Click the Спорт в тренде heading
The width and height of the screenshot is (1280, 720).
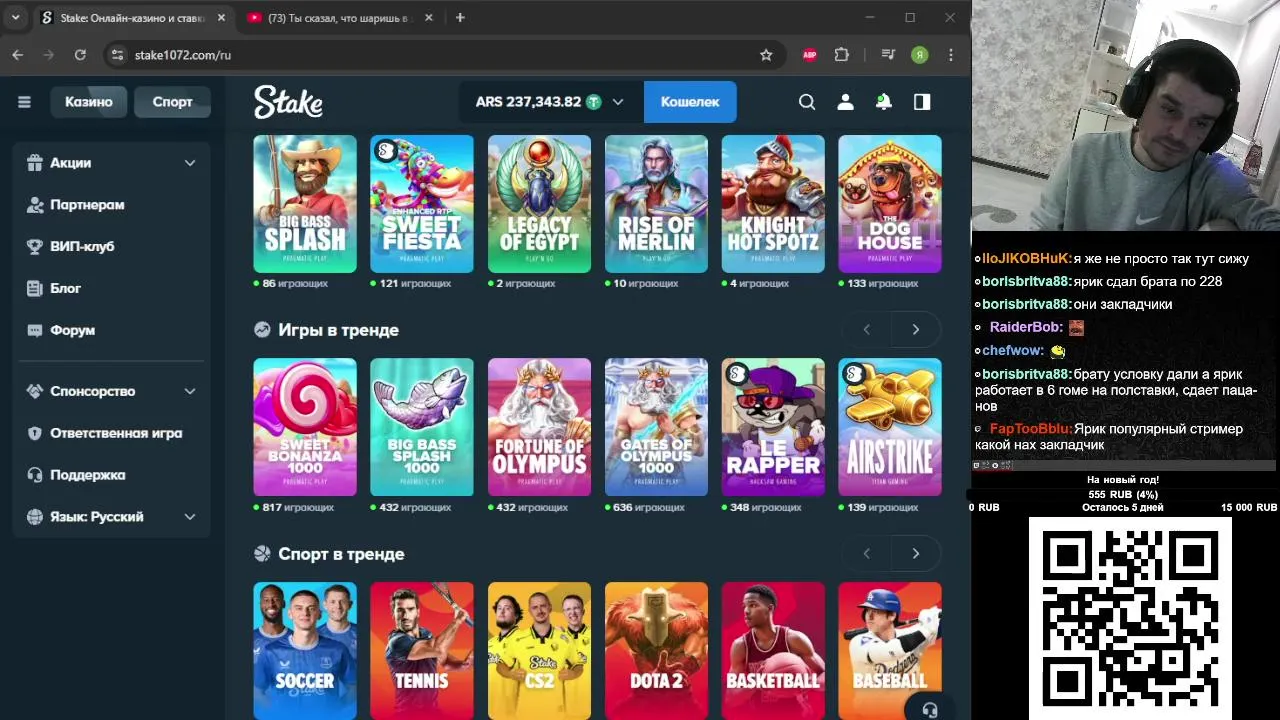pyautogui.click(x=341, y=554)
